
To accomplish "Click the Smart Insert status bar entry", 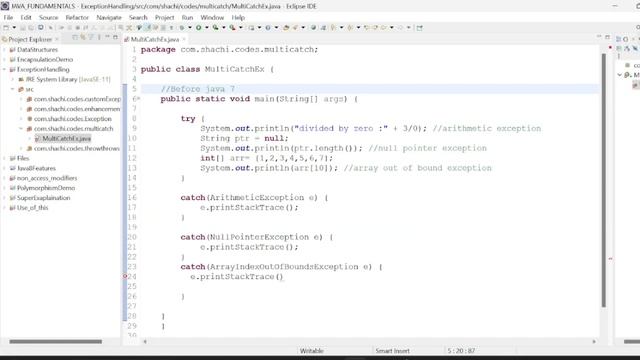I will point(392,351).
